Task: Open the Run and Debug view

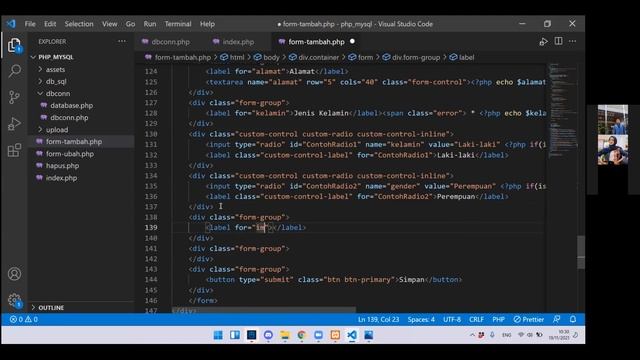Action: [14, 124]
